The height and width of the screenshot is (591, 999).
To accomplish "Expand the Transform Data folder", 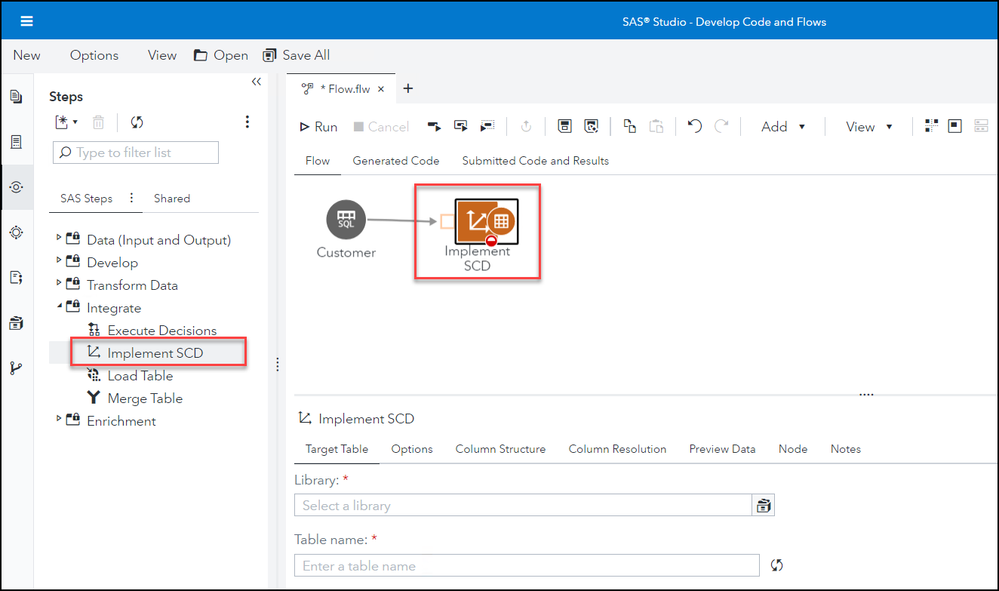I will click(x=59, y=282).
